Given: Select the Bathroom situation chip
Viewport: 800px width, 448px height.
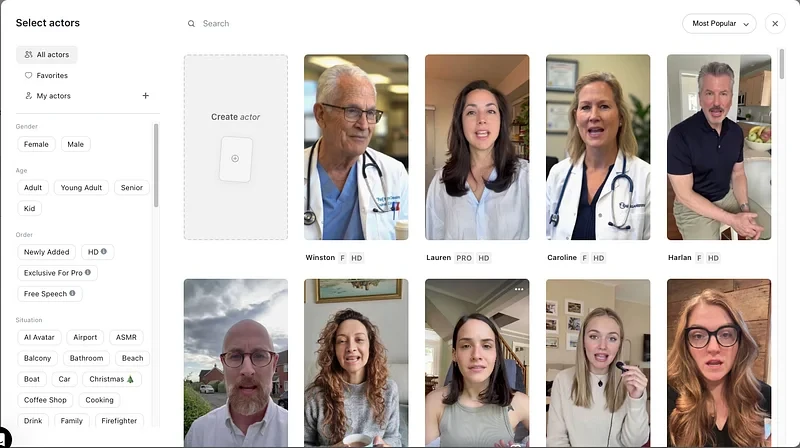Looking at the screenshot, I should click(x=86, y=358).
